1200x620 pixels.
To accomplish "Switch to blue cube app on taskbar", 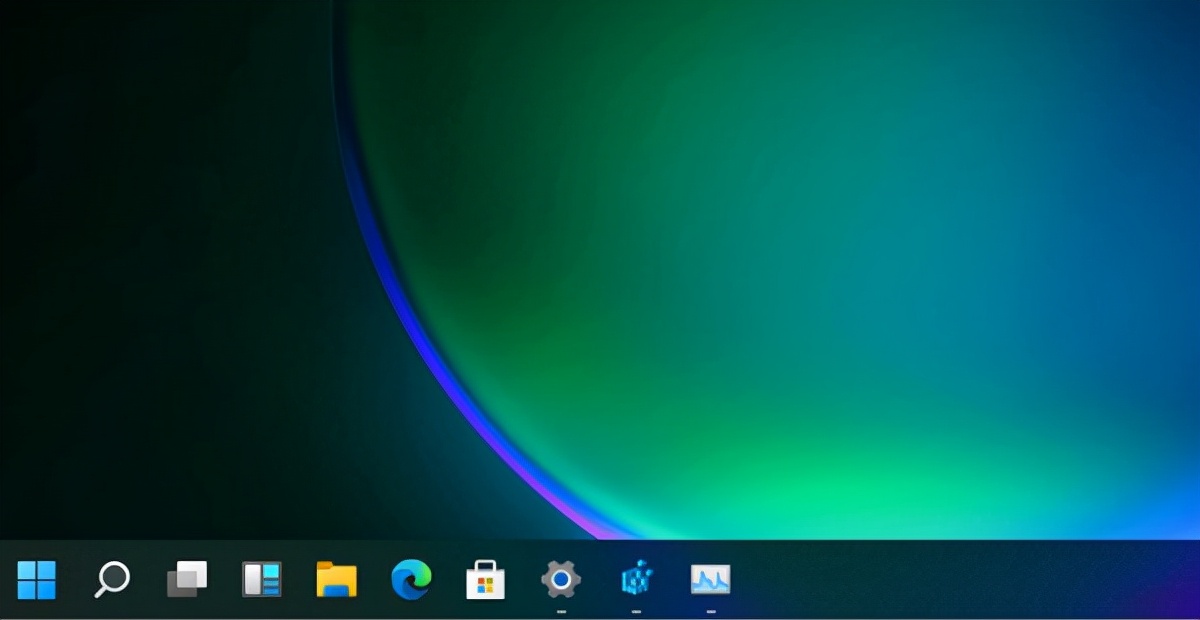I will point(636,579).
